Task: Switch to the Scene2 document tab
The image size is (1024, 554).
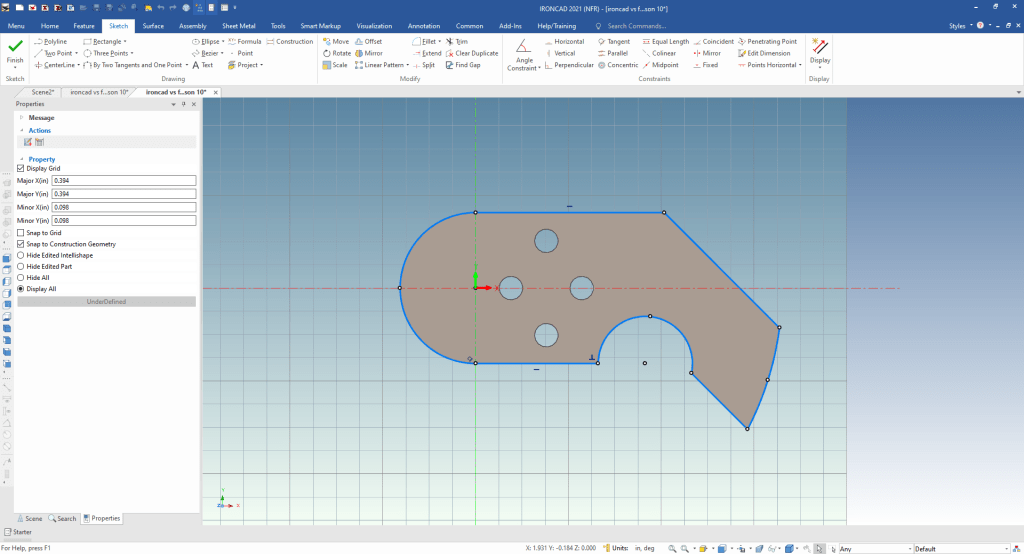Action: (42, 91)
